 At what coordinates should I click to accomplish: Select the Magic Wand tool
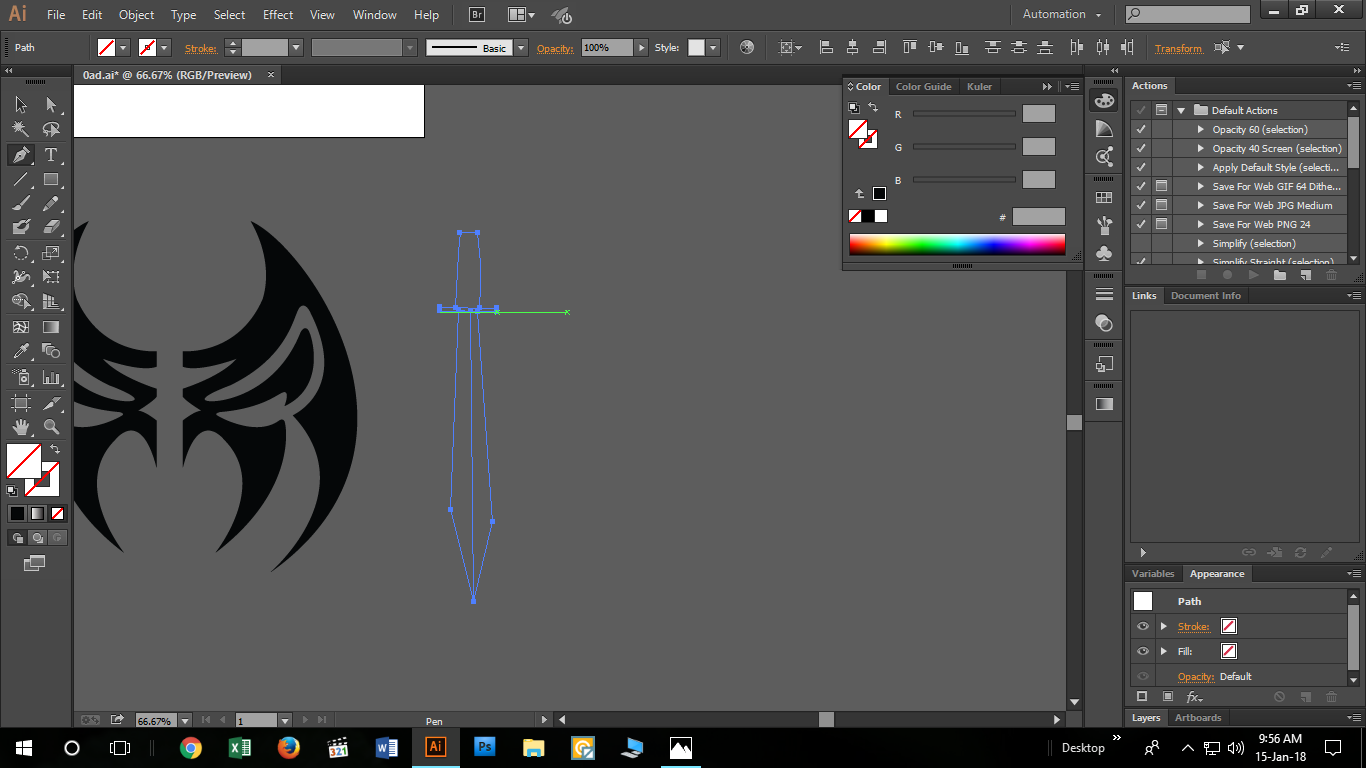(20, 129)
